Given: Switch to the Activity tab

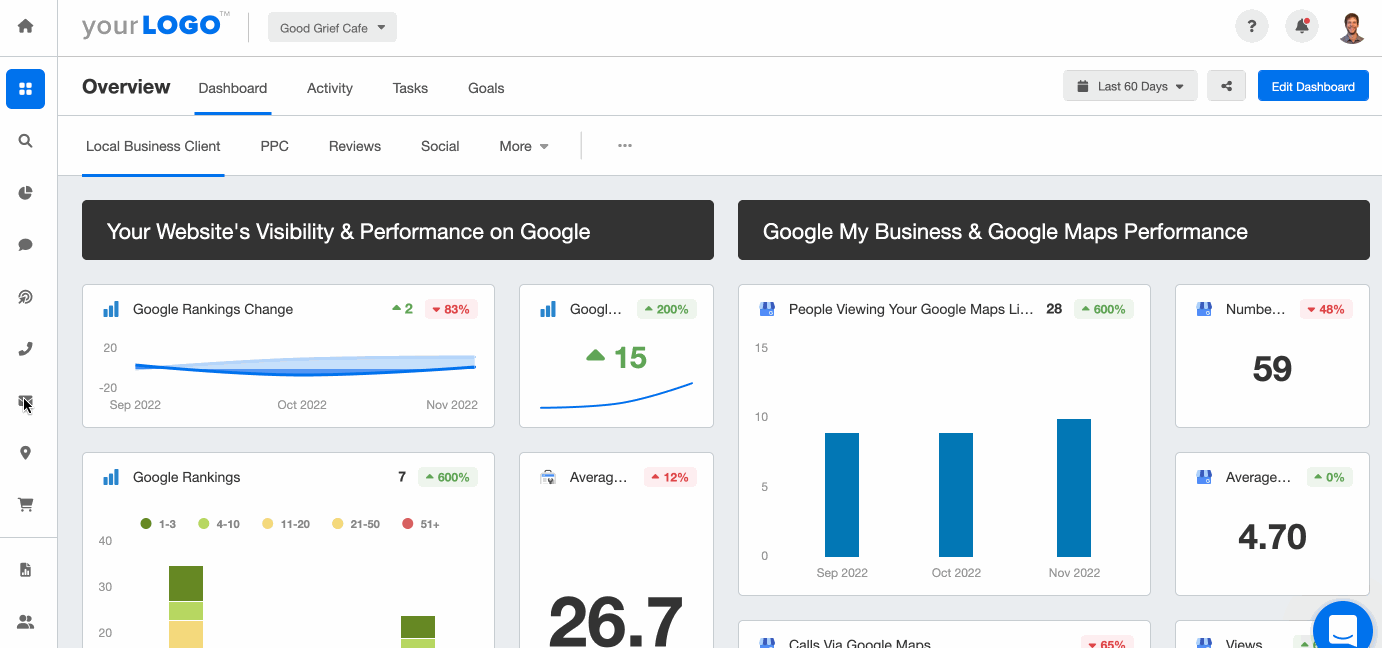Looking at the screenshot, I should click(x=330, y=88).
